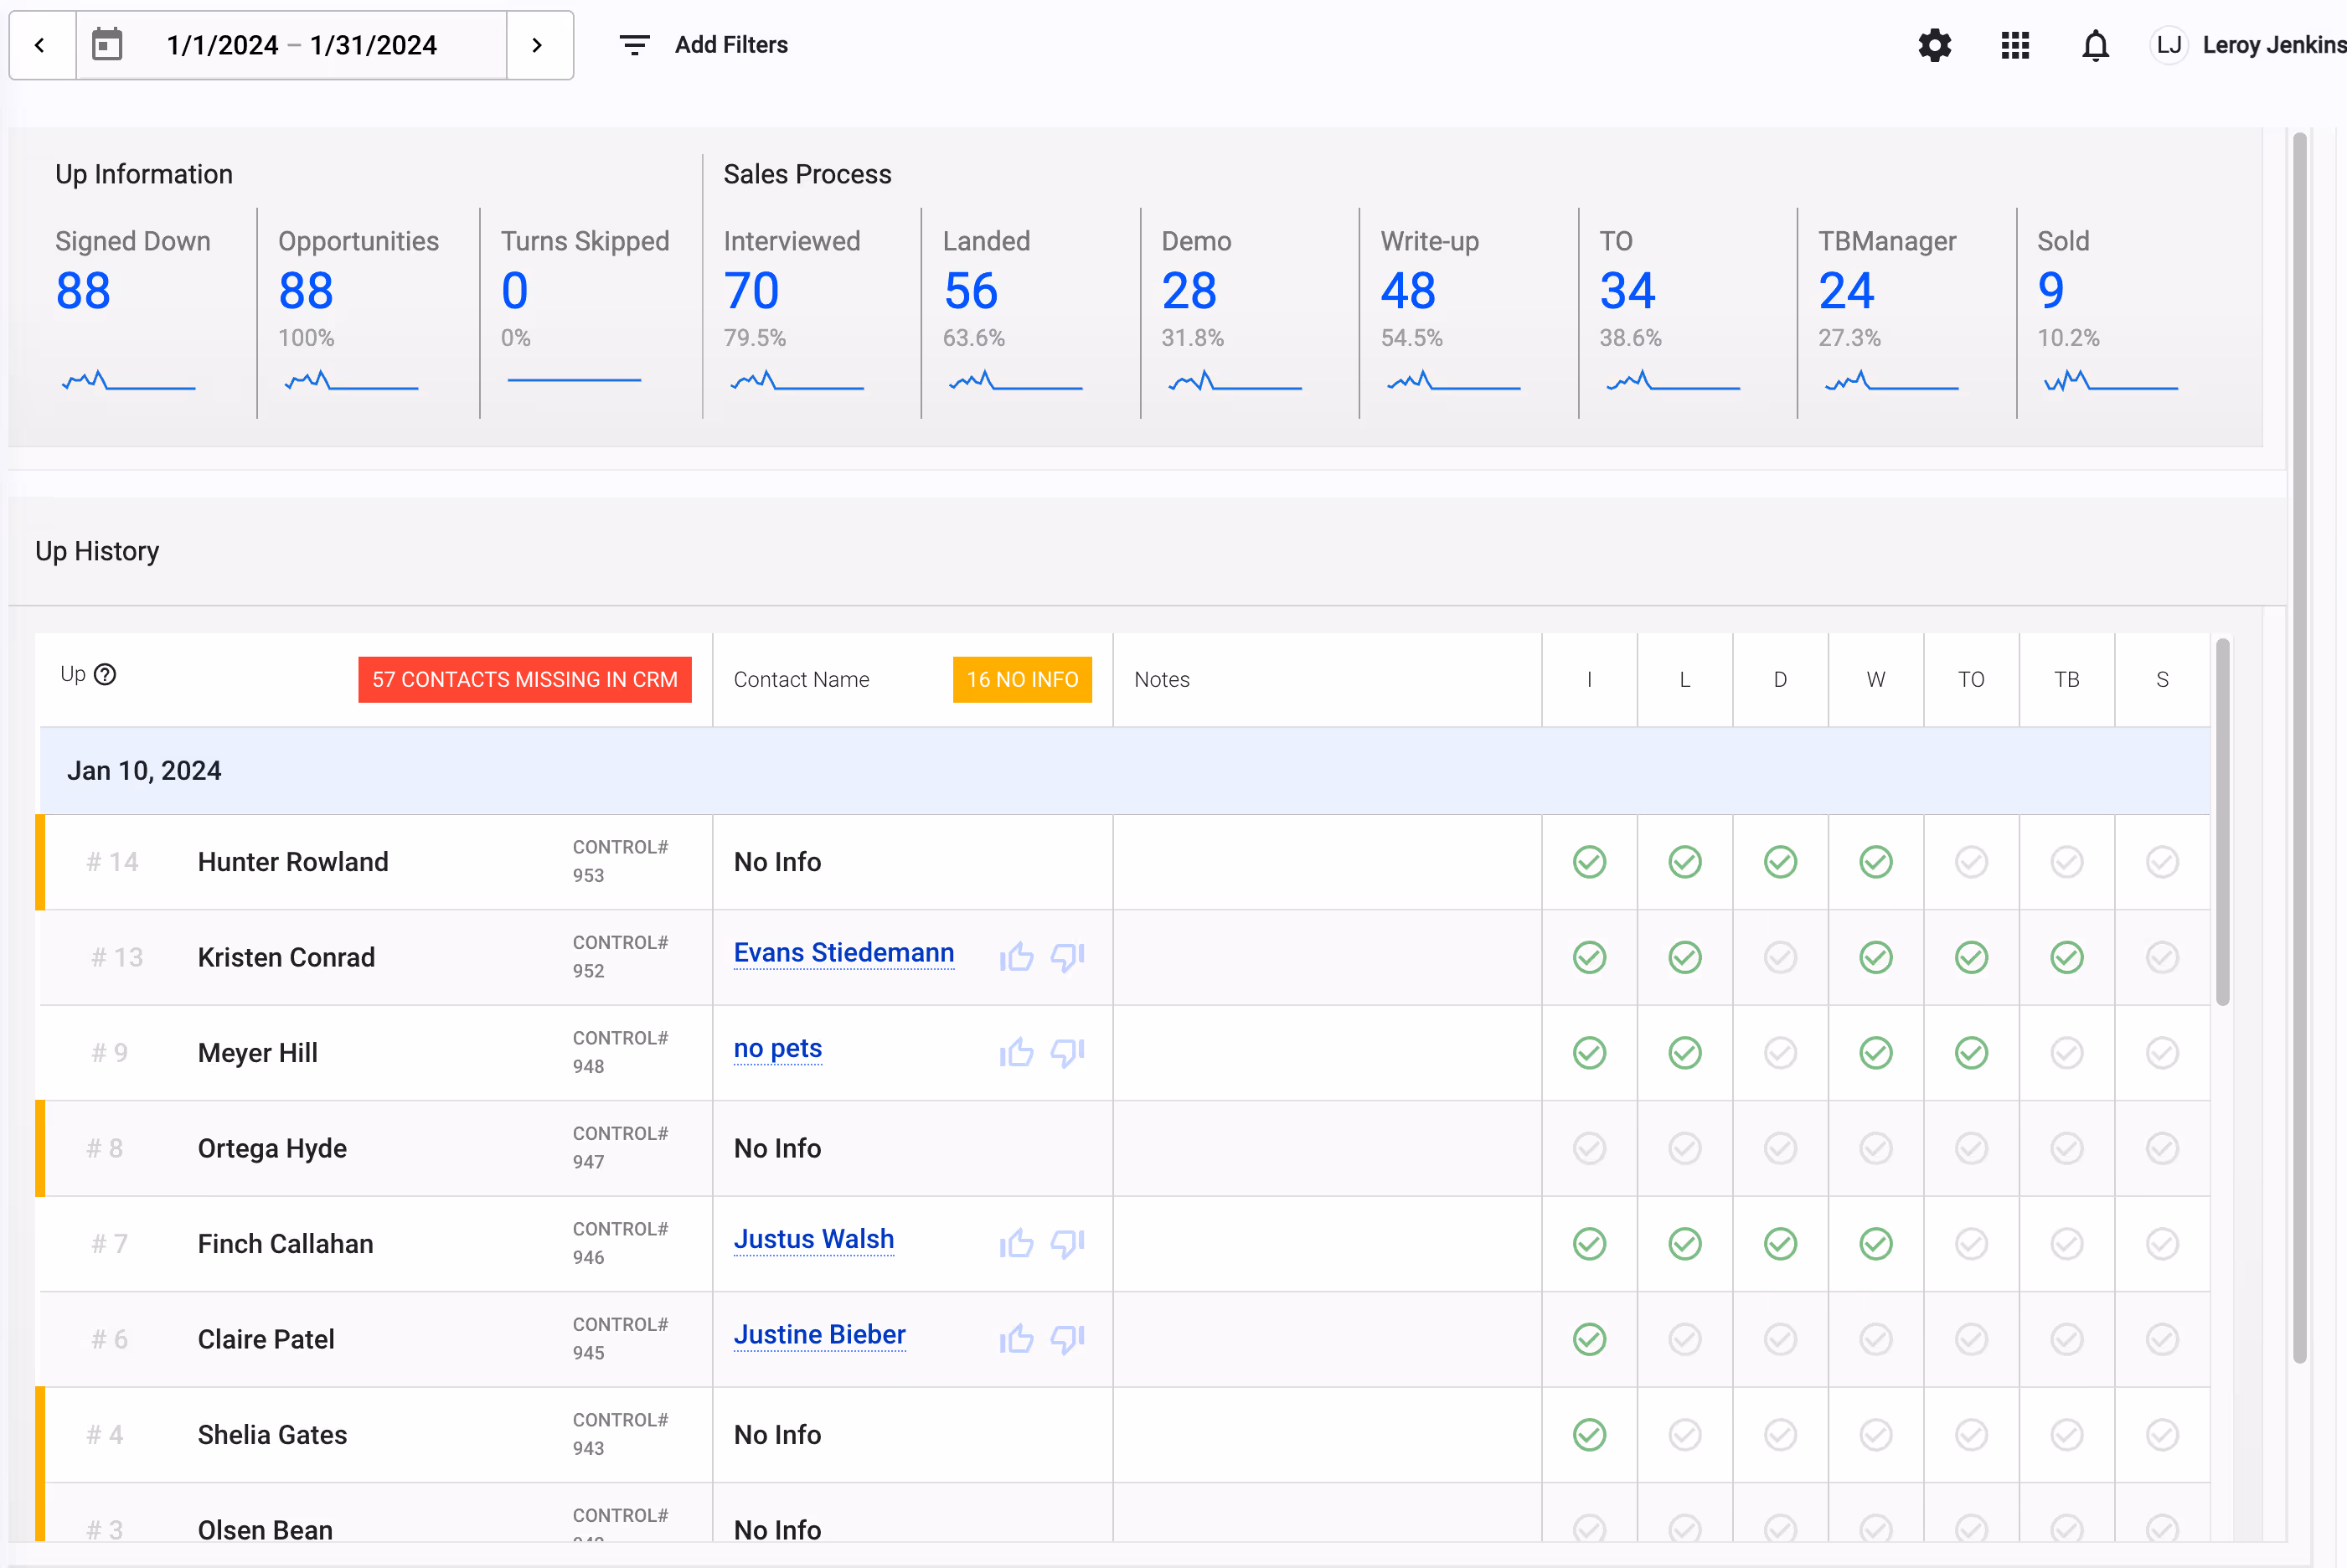Thumbs up Evans Stiedemann contact
The width and height of the screenshot is (2347, 1568).
click(1016, 957)
